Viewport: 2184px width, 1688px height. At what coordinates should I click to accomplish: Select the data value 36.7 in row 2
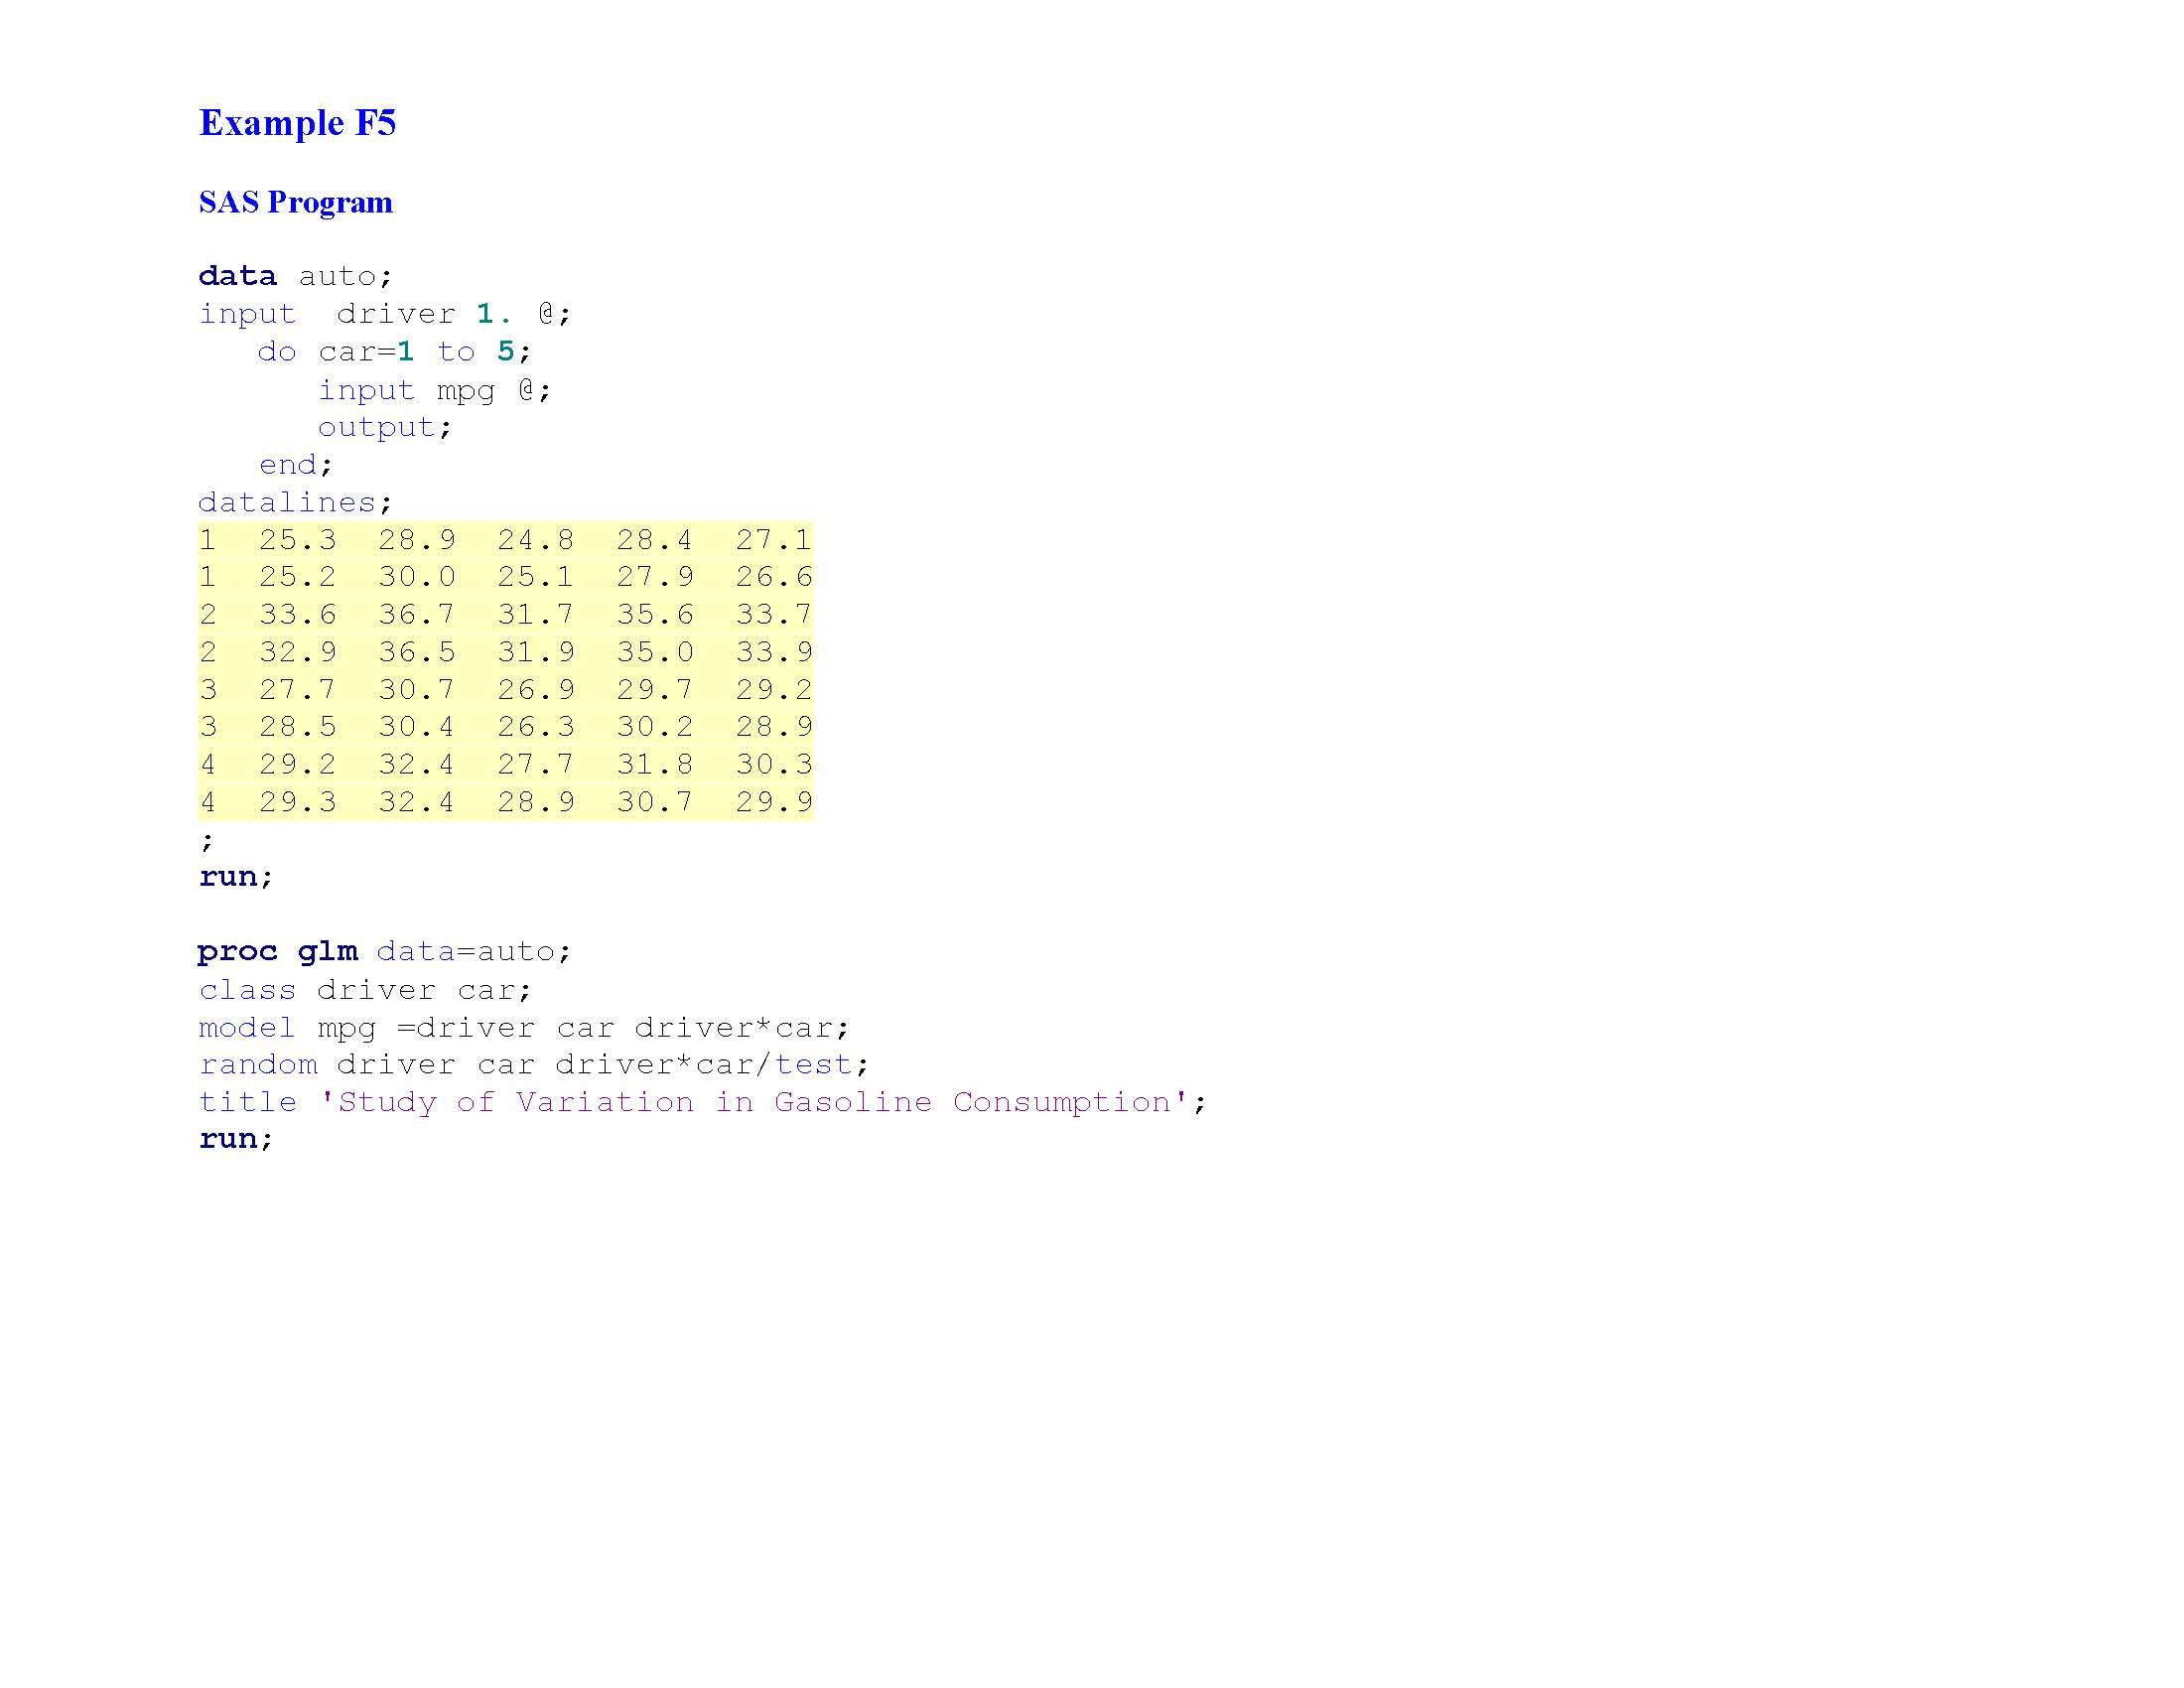[x=418, y=614]
